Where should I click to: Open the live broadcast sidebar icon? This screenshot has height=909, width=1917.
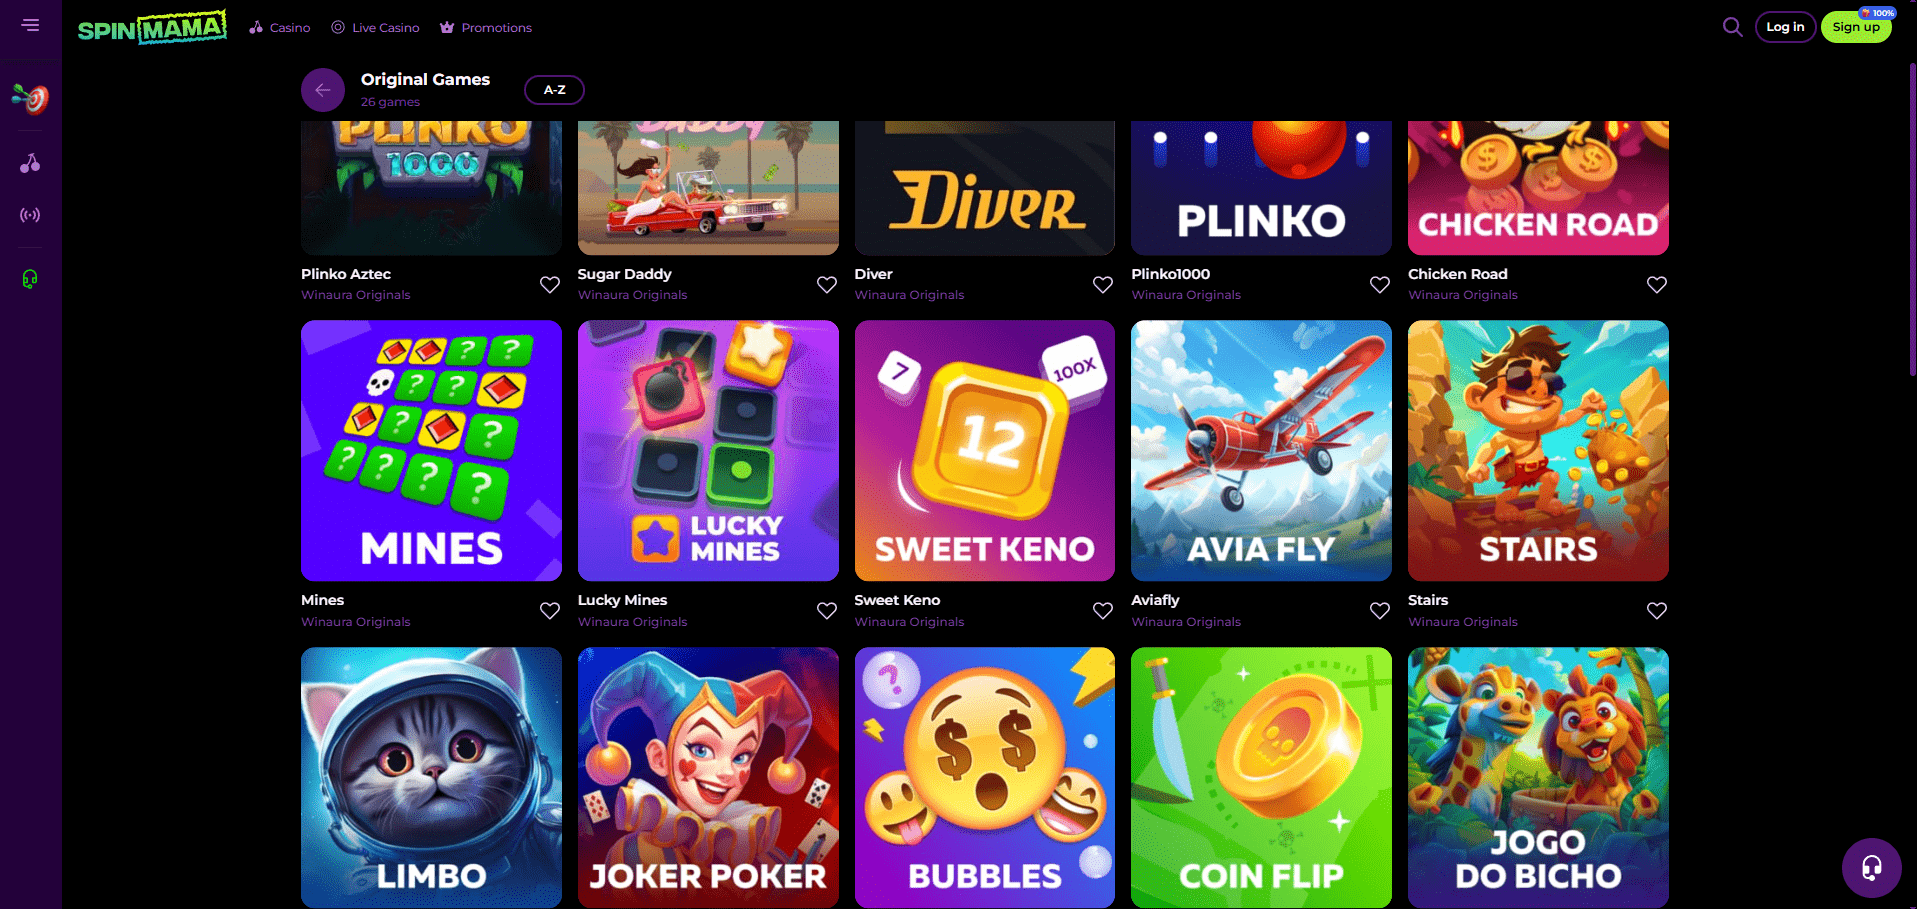coord(31,215)
